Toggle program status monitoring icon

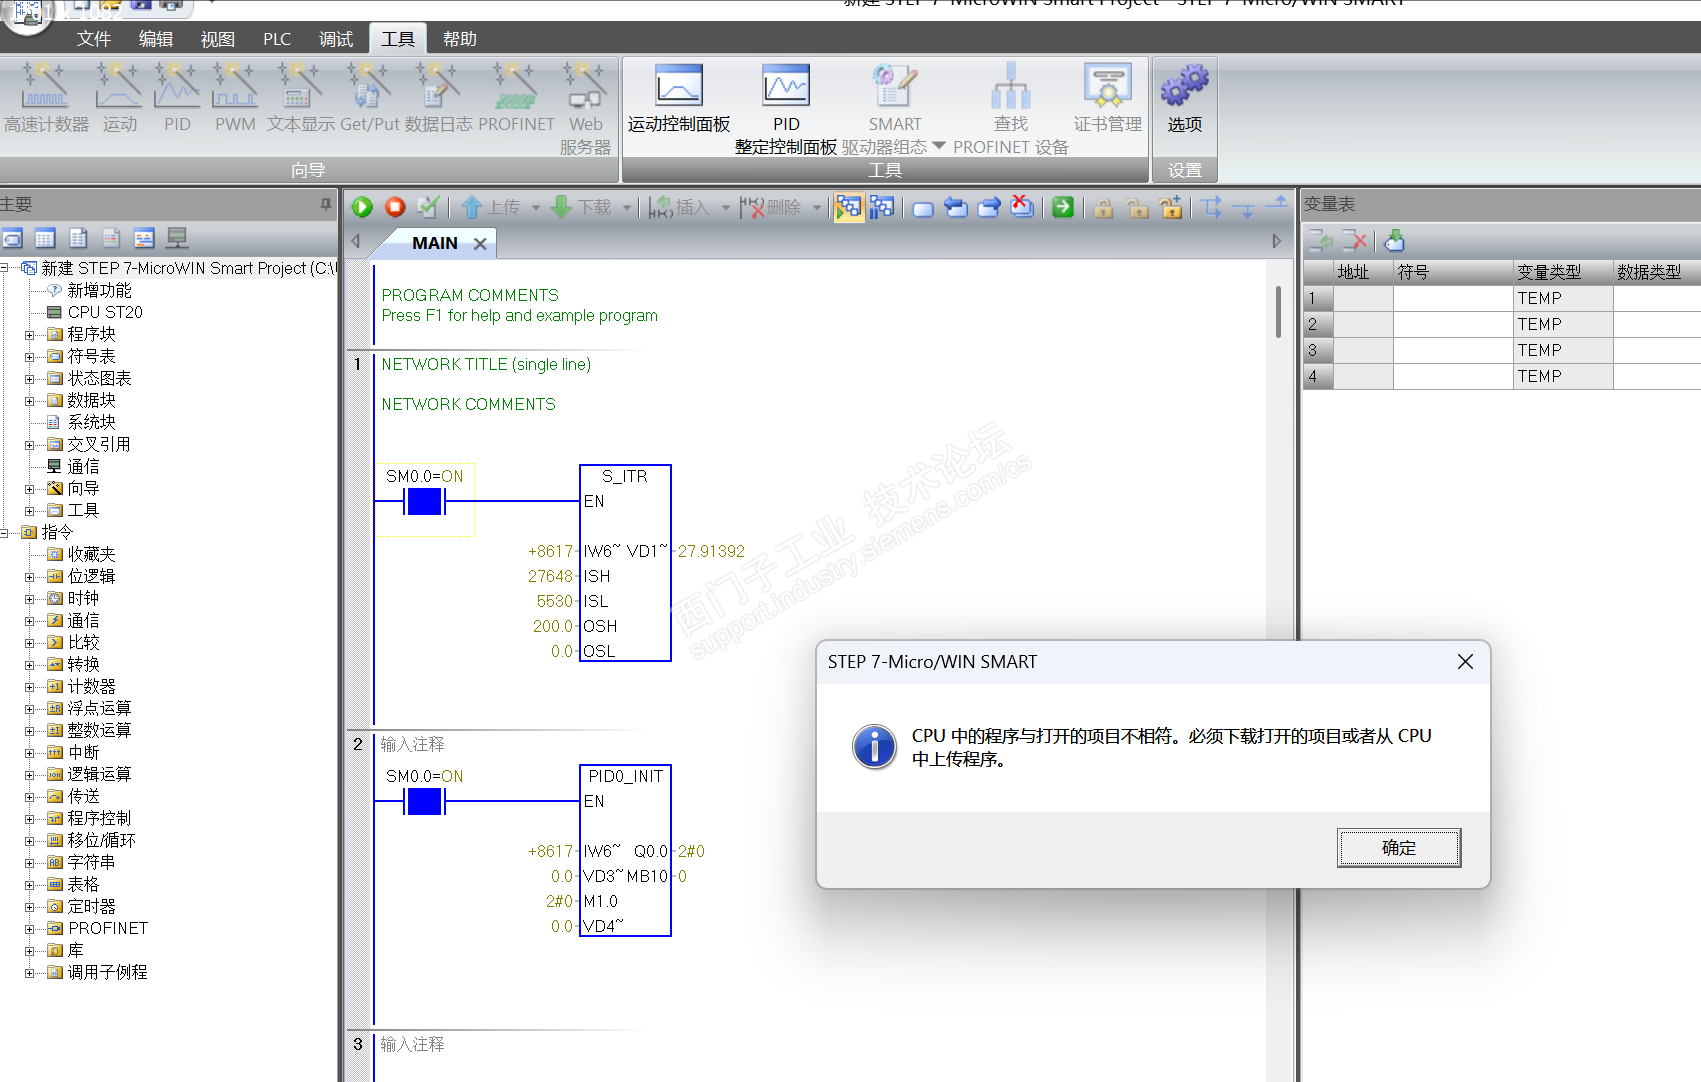click(848, 207)
